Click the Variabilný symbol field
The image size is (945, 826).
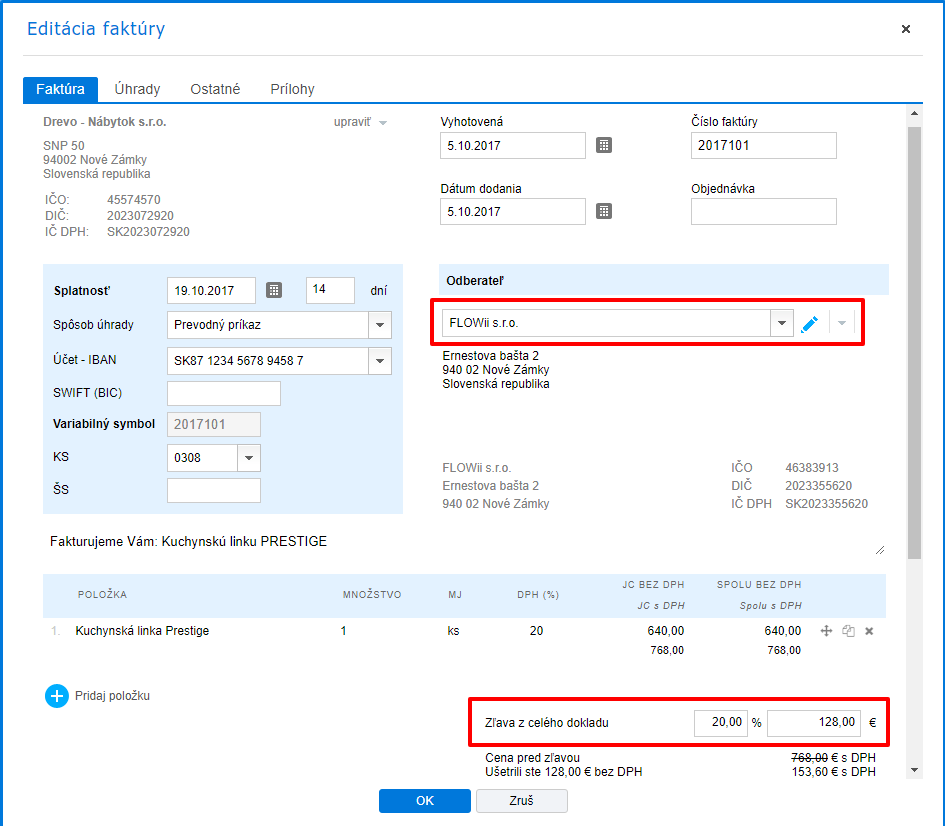pos(214,425)
